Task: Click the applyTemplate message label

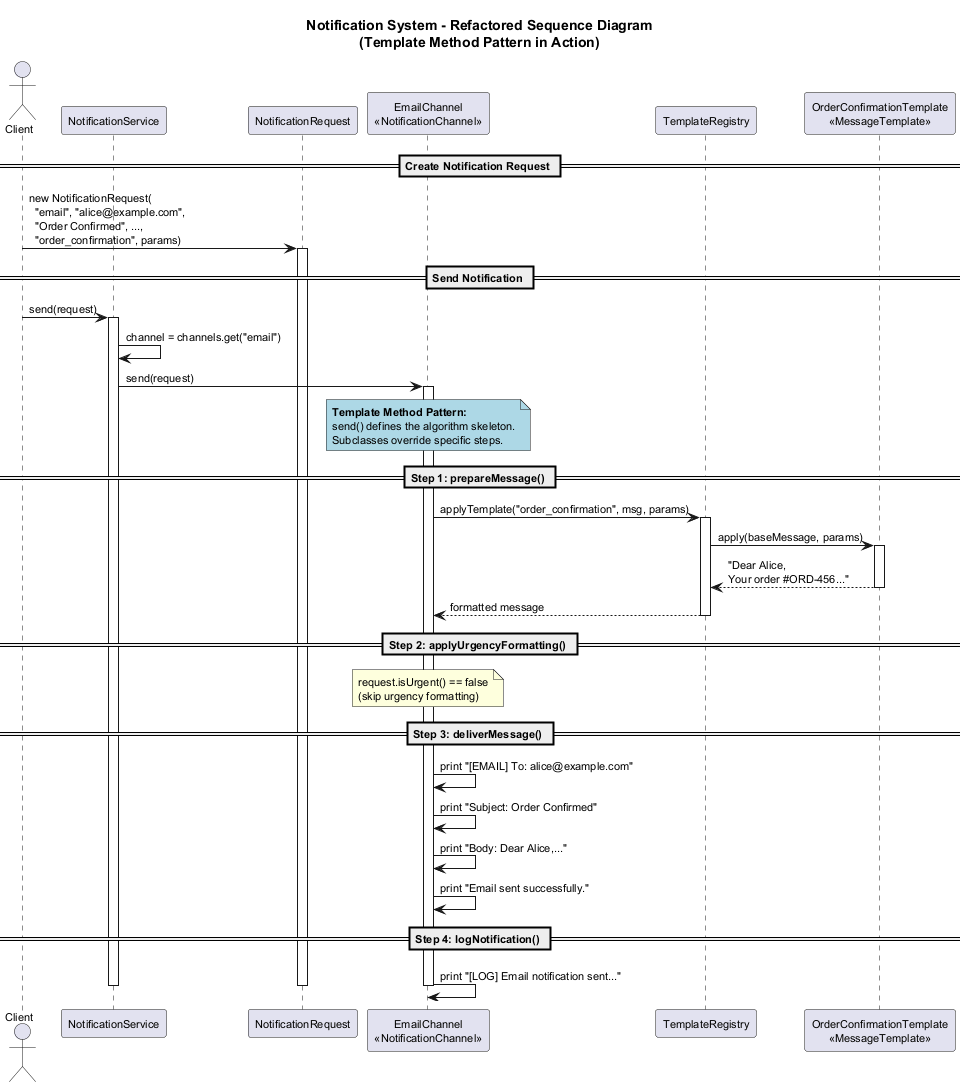Action: [x=563, y=510]
